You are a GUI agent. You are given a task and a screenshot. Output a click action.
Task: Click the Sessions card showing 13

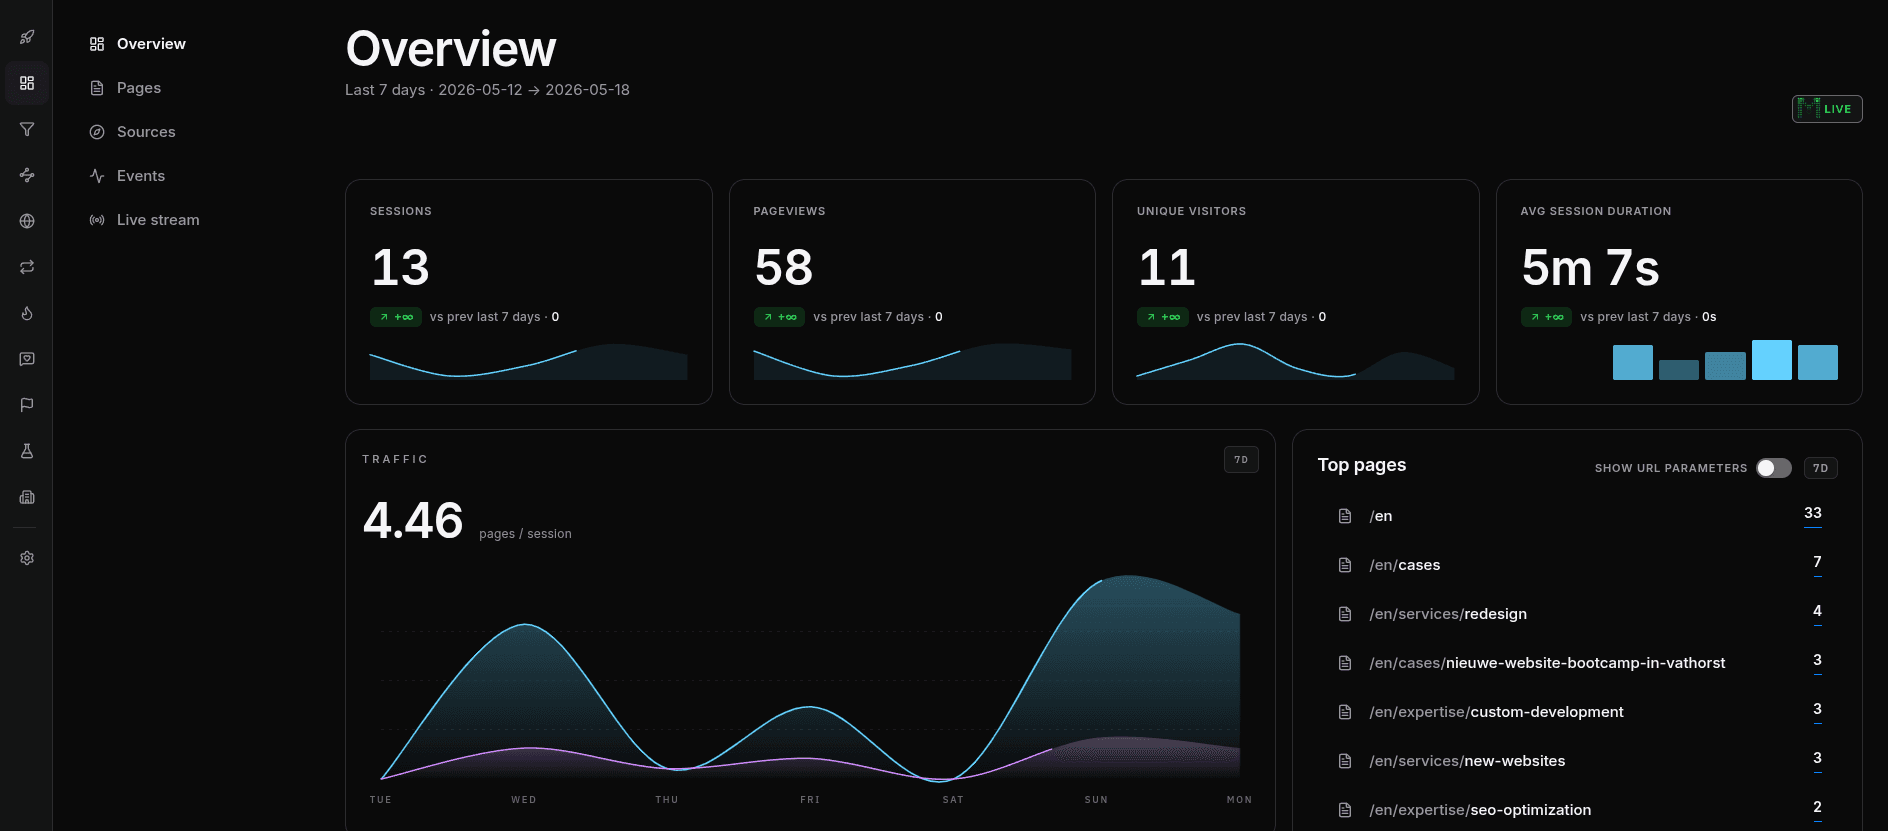[528, 292]
